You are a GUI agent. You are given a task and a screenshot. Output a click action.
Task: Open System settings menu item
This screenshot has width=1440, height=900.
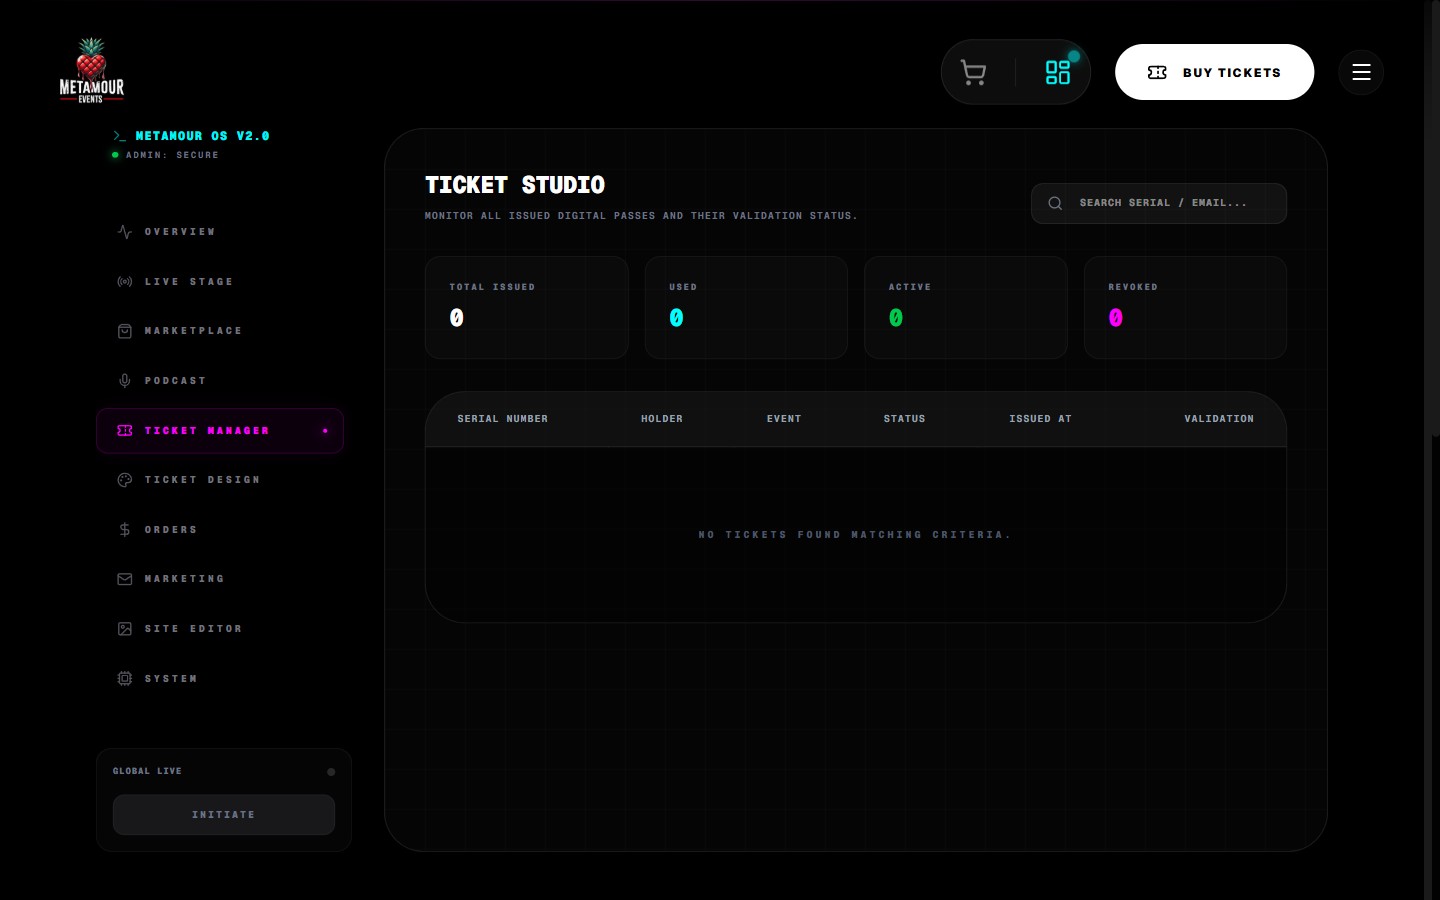click(220, 679)
